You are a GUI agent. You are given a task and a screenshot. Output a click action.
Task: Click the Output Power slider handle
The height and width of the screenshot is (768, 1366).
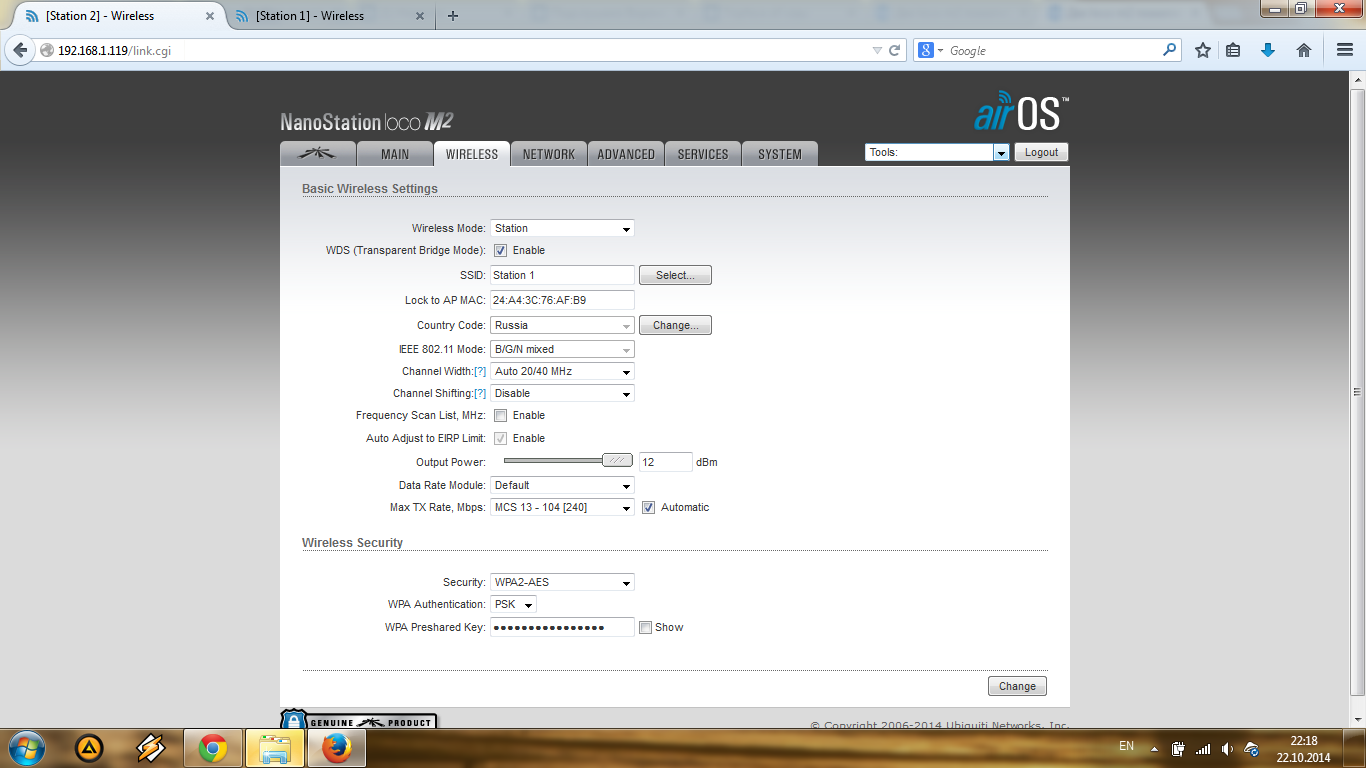[x=617, y=461]
